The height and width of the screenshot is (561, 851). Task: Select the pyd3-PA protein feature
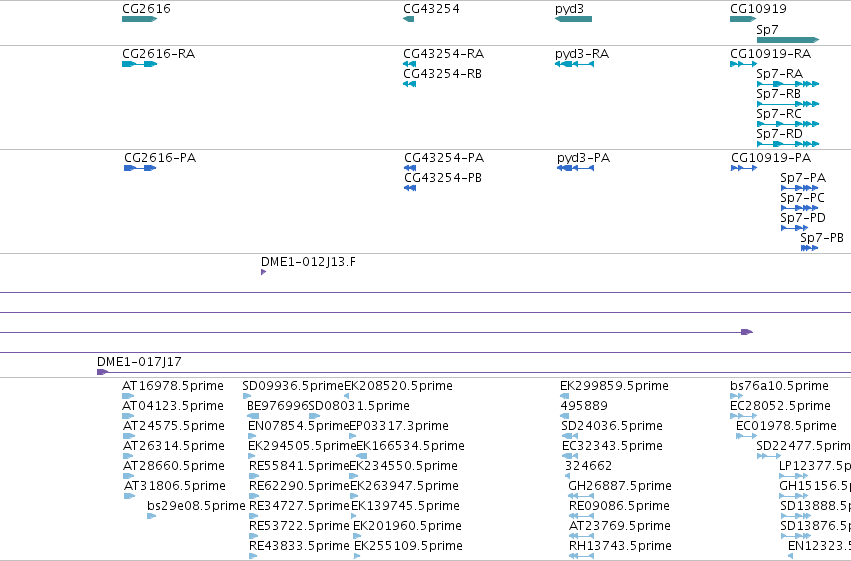pyautogui.click(x=575, y=168)
